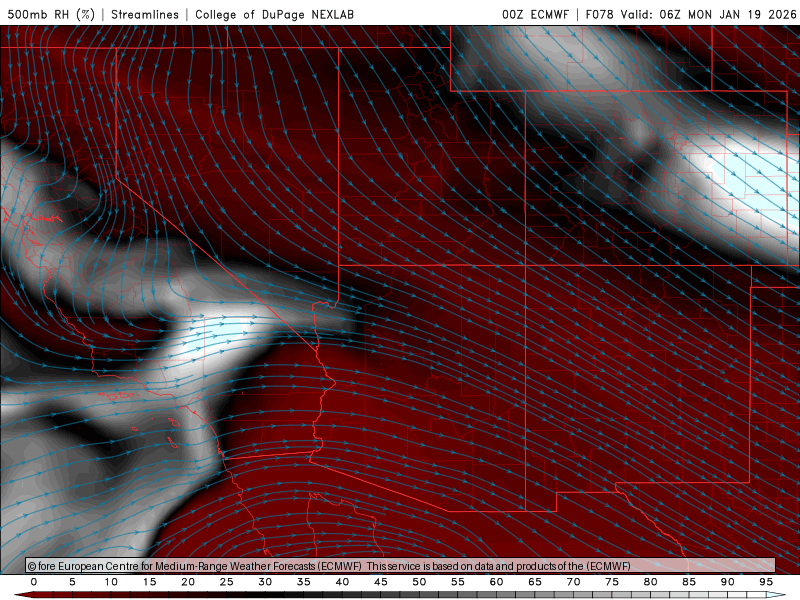Click the "25" color scale label
800x600 pixels.
[227, 582]
